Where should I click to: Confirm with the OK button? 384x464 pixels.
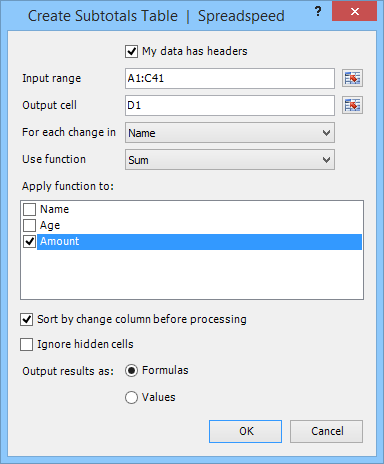tap(245, 431)
